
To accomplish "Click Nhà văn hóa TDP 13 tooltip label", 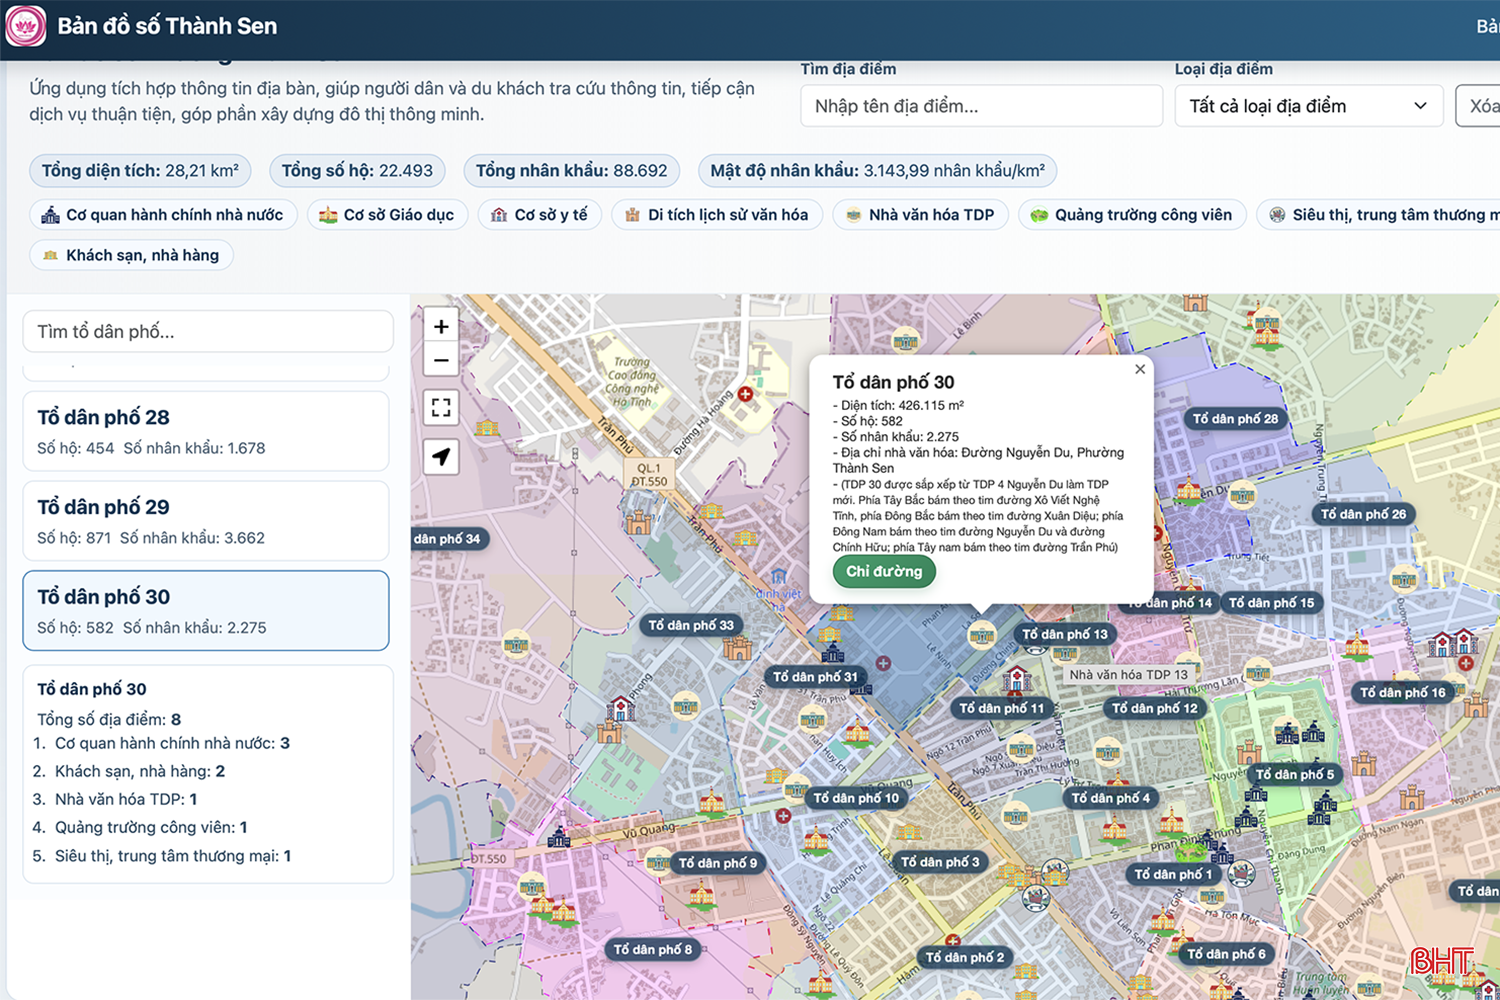I will [1128, 675].
